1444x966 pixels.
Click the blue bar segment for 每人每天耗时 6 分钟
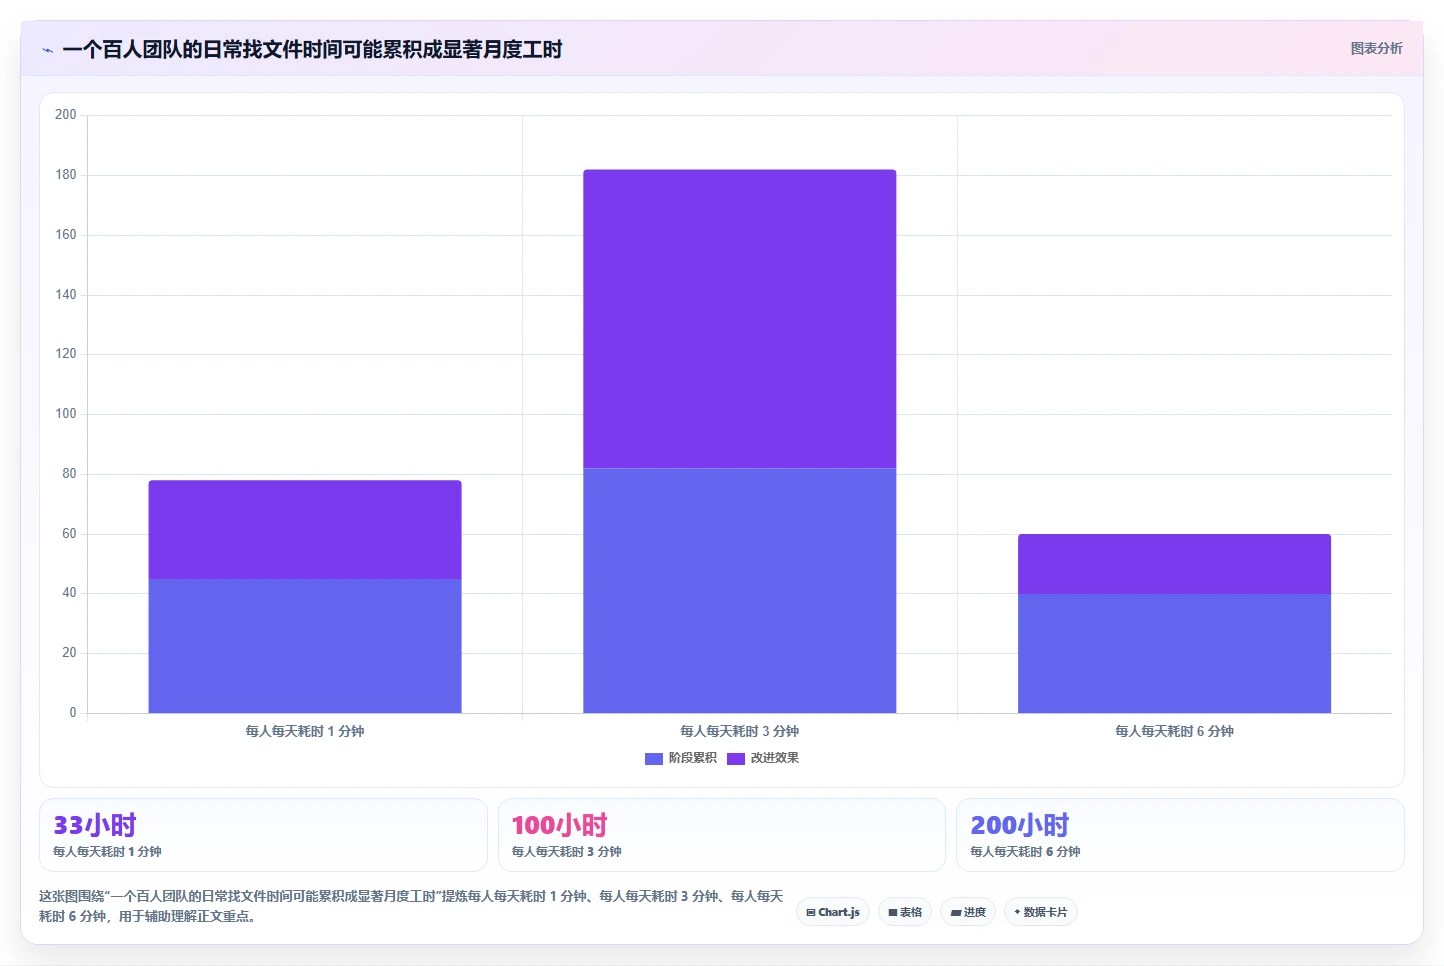1174,654
